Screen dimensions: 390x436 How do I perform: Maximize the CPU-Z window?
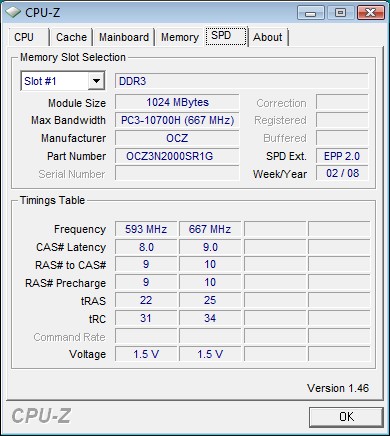340,13
